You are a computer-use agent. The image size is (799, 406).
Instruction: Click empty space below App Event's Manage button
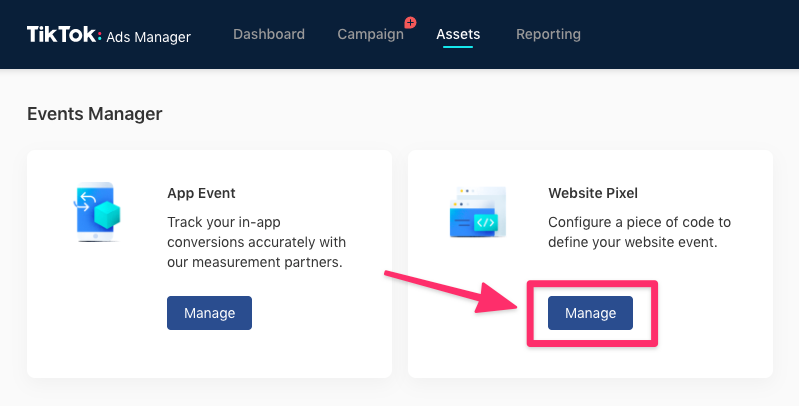209,353
